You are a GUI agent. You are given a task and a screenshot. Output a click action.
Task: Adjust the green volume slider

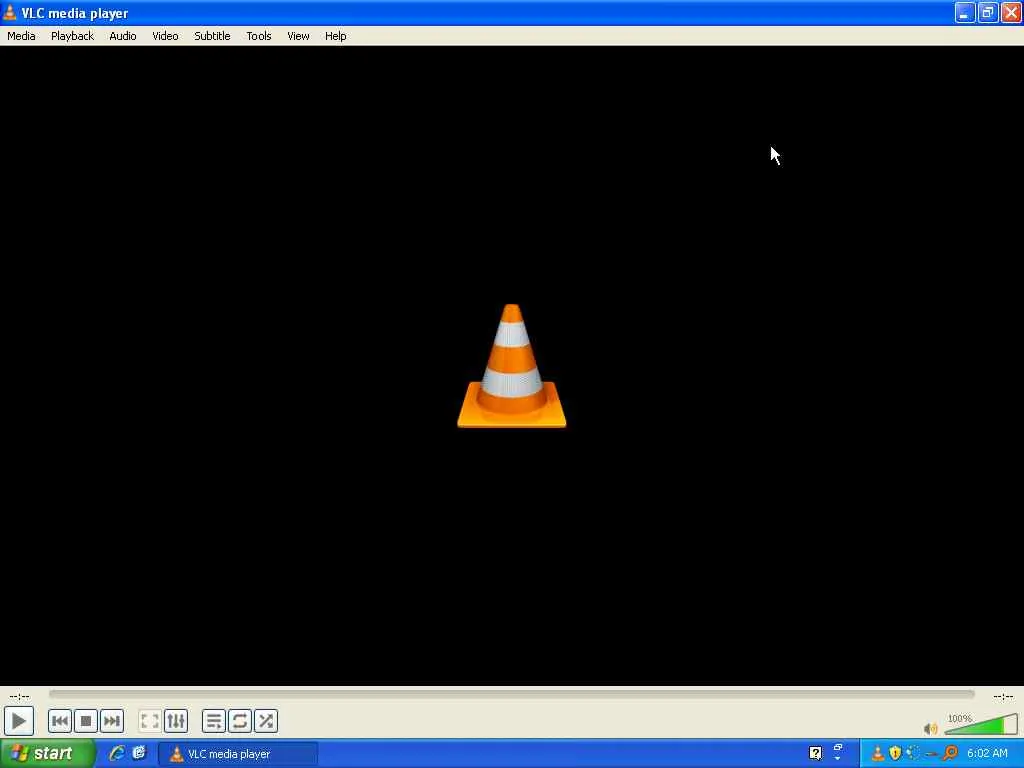point(981,724)
